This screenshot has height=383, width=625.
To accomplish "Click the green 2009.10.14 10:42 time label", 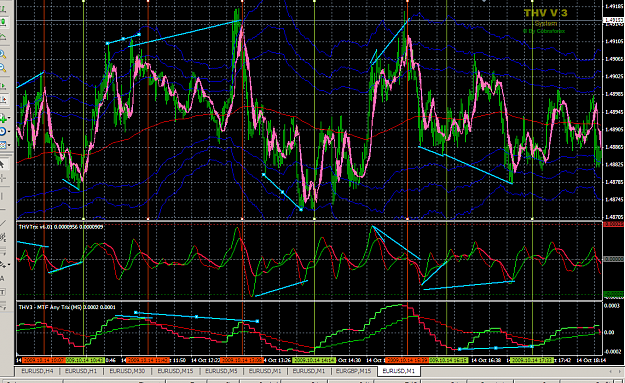I will coord(85,360).
